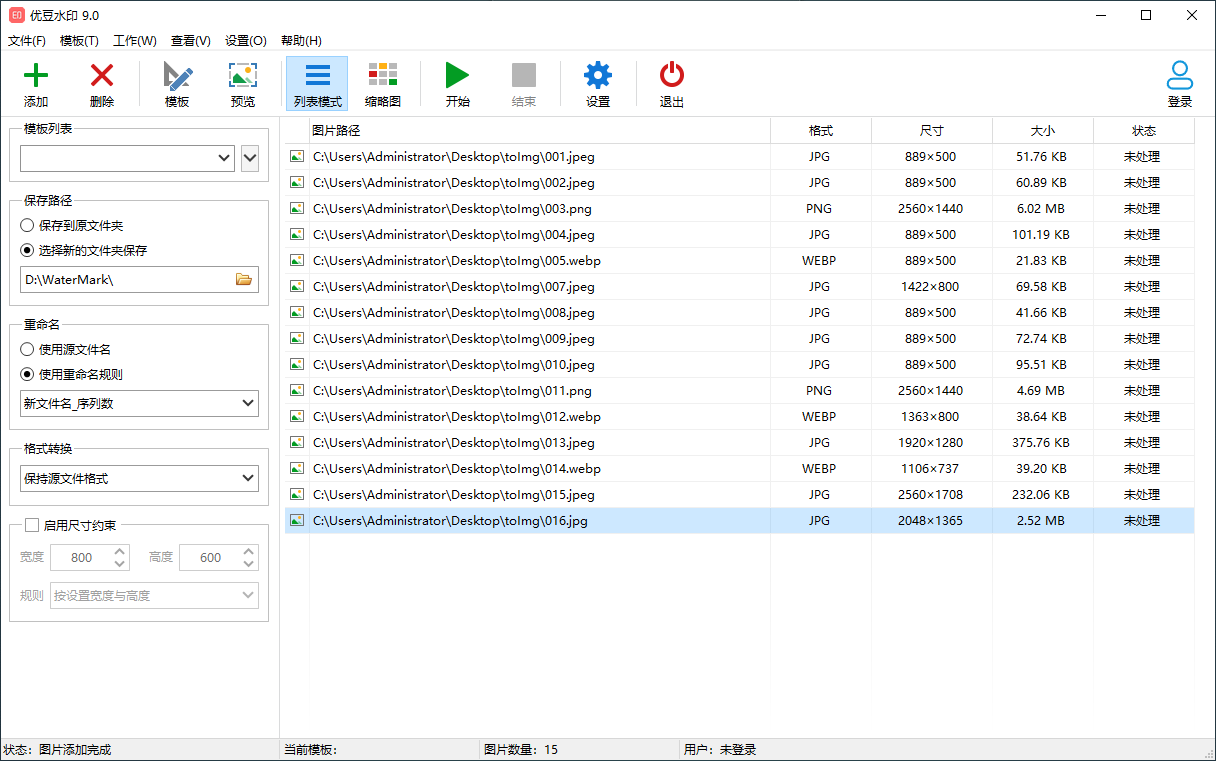Click the folder browse icon beside D:\WaterMark\
This screenshot has width=1216, height=761.
coord(244,280)
